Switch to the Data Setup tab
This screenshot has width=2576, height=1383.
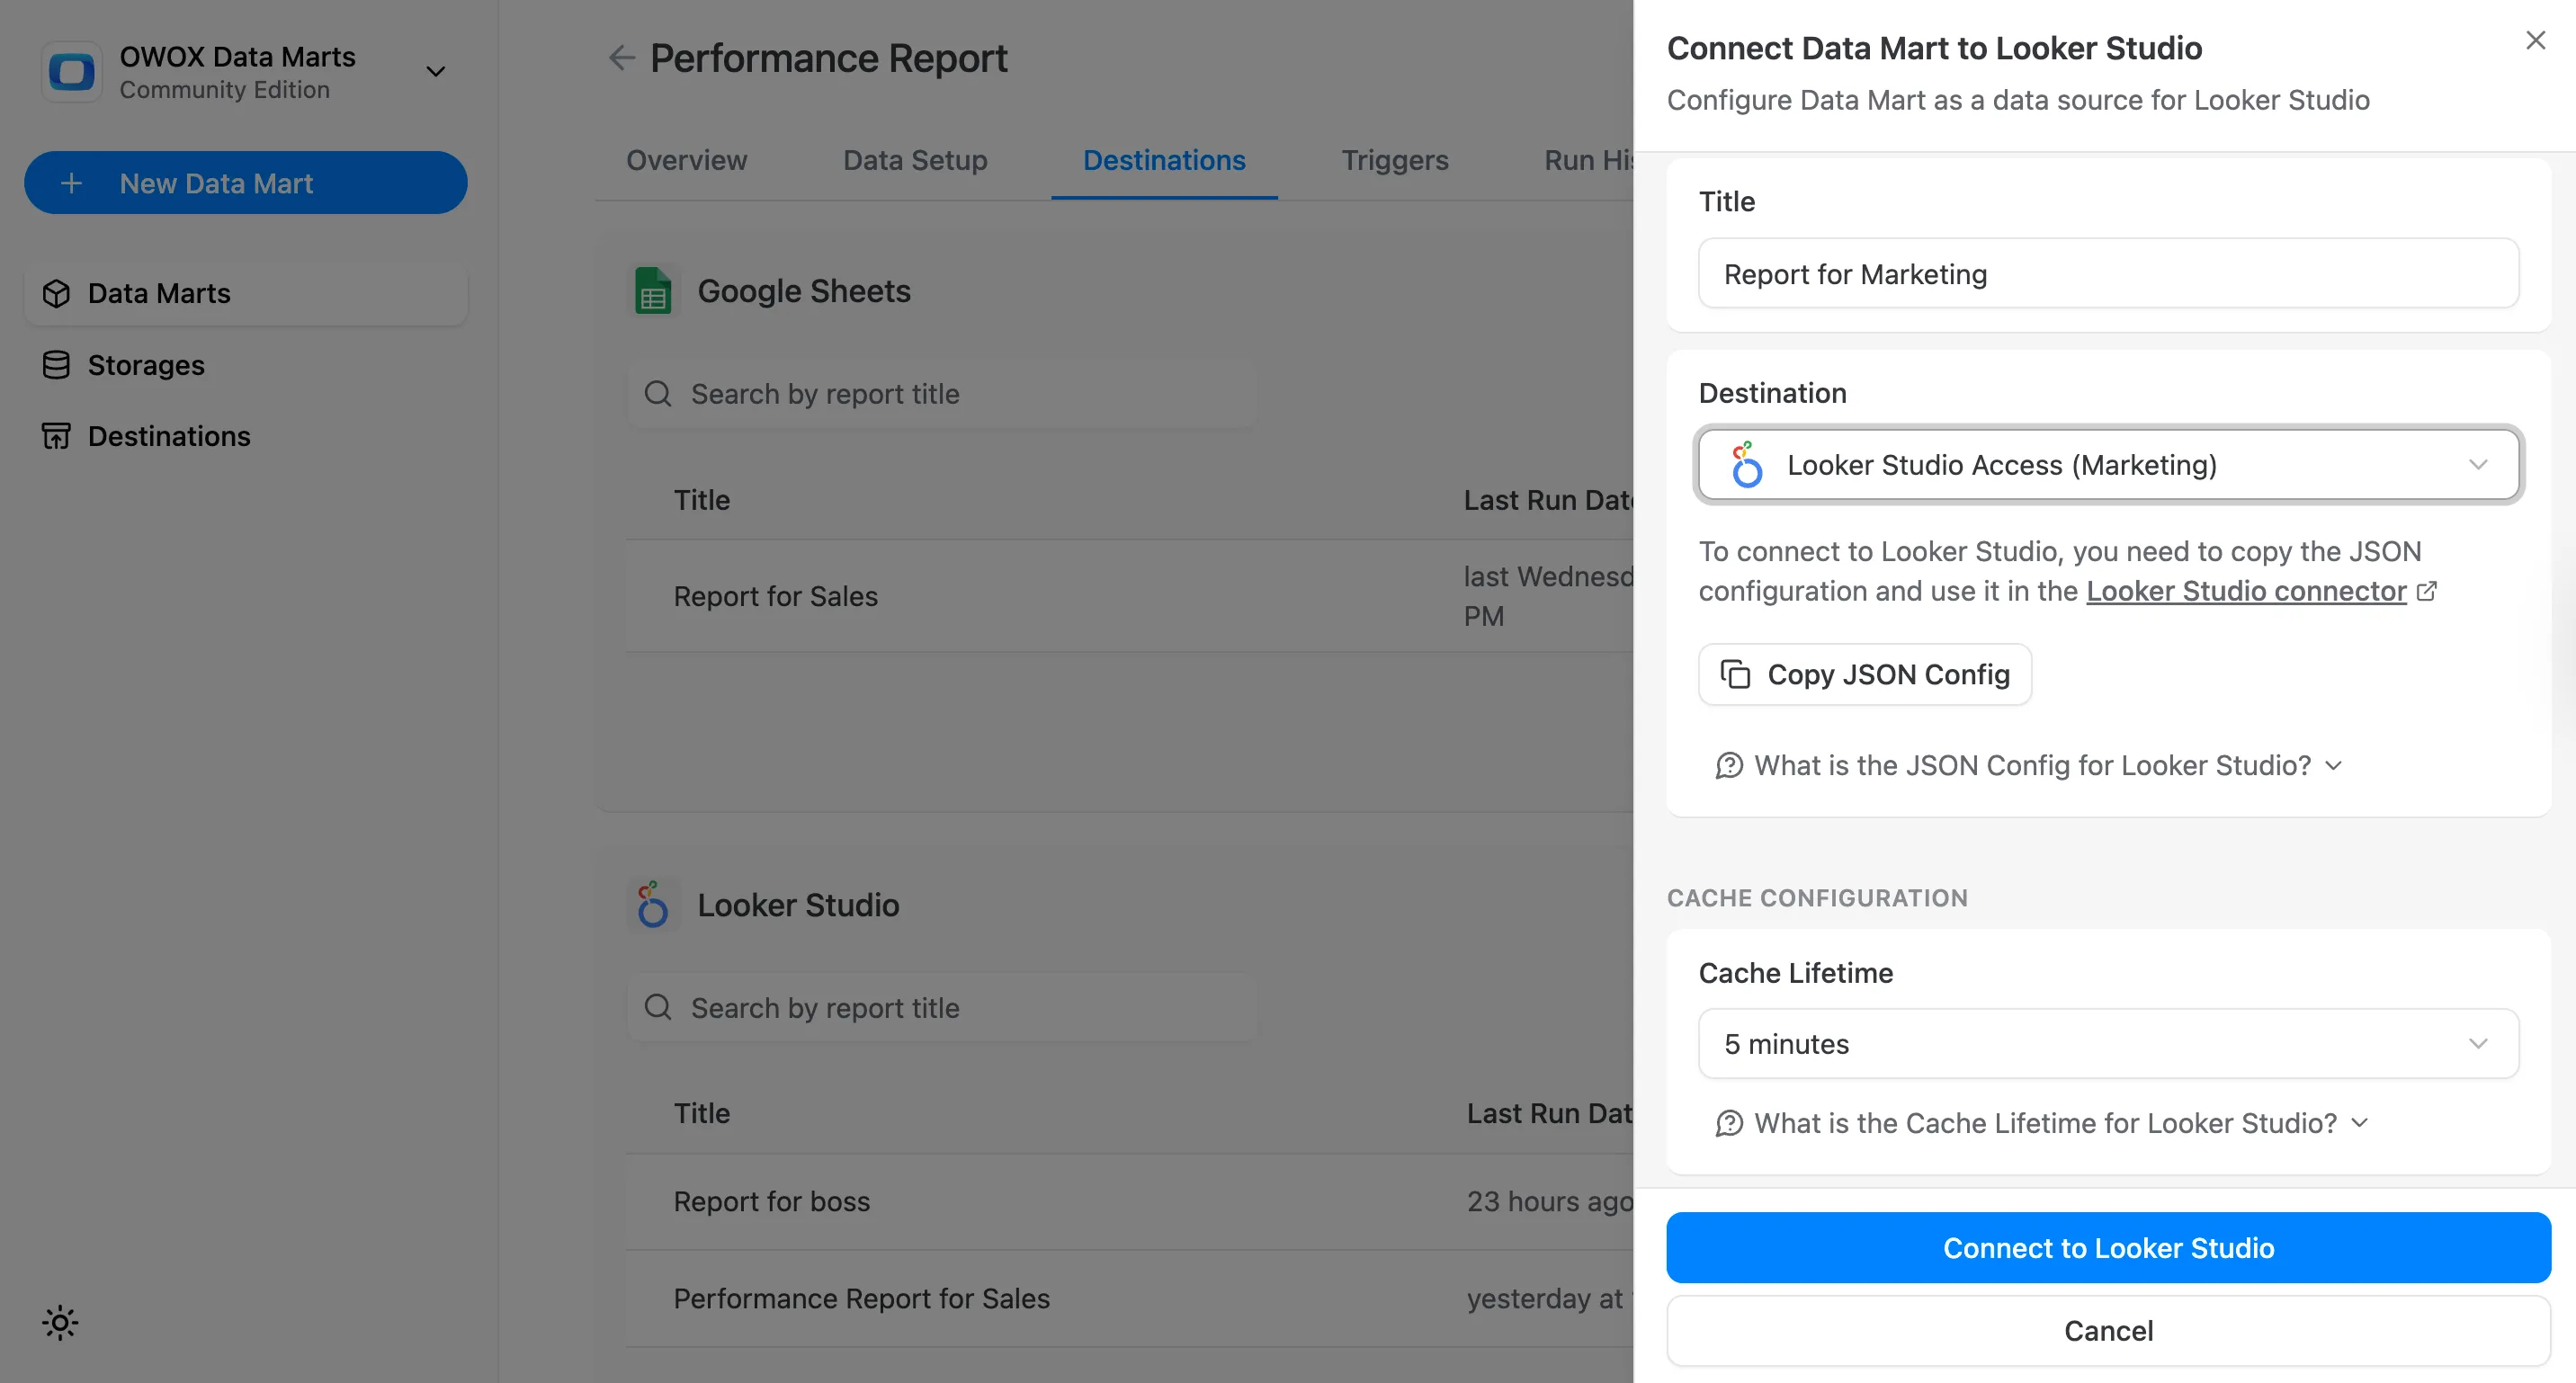(915, 160)
